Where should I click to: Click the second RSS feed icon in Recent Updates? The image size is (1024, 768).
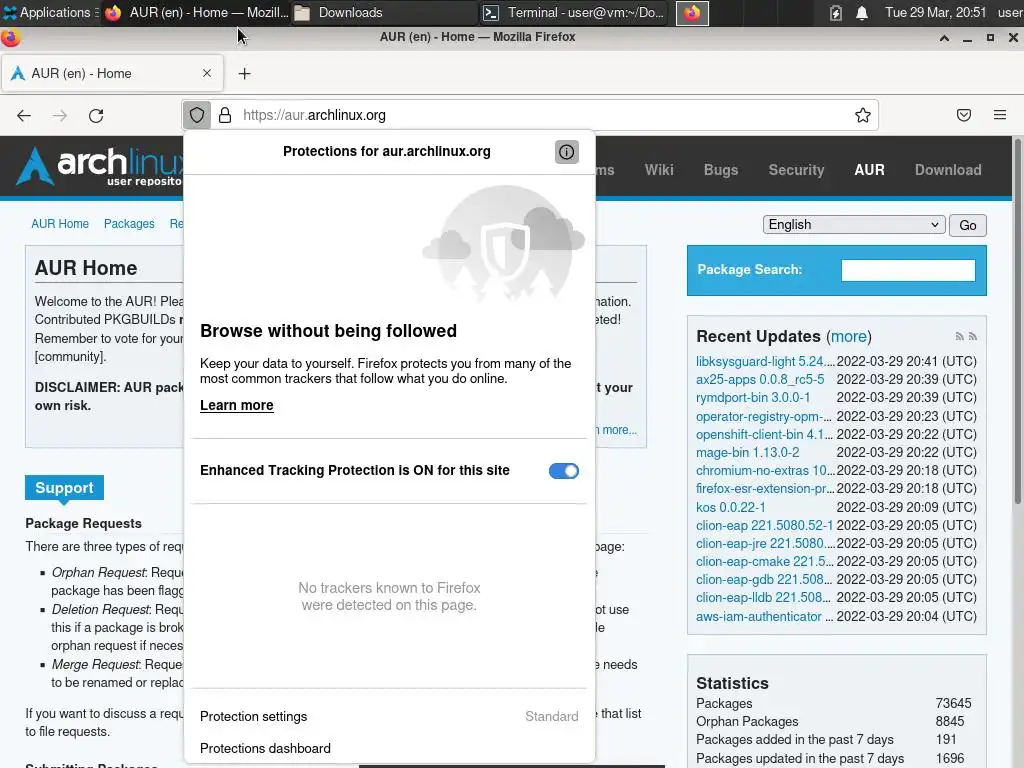(972, 336)
